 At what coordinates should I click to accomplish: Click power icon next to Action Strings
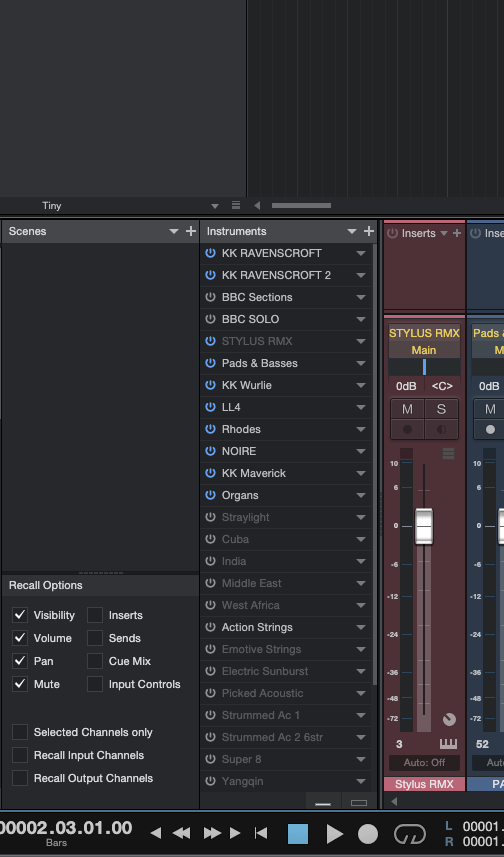210,627
